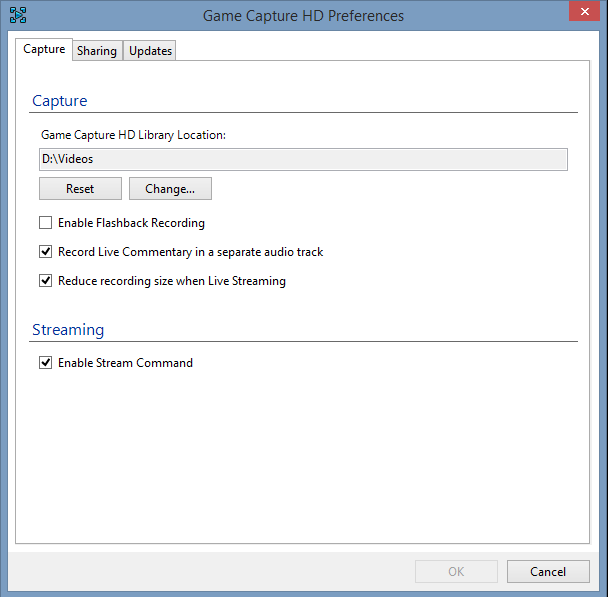Click the D:\Videos library location field
This screenshot has height=597, width=608.
pyautogui.click(x=303, y=159)
